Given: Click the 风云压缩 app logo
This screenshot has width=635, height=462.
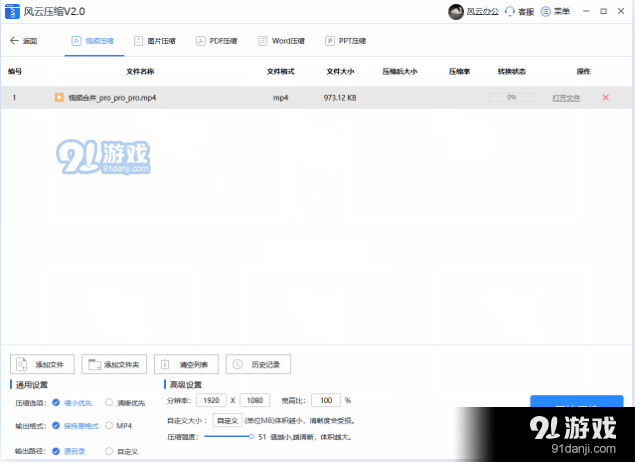Looking at the screenshot, I should point(12,11).
